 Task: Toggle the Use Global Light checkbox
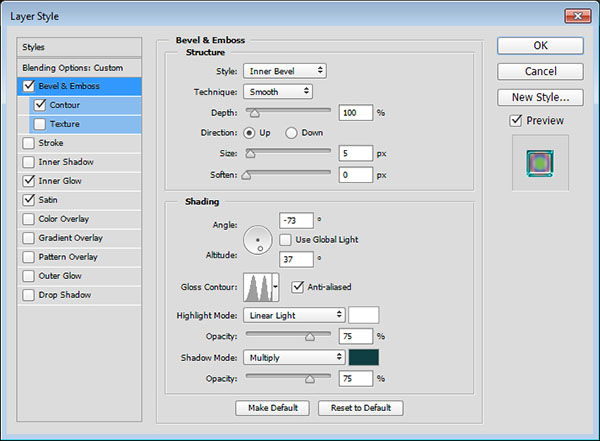287,240
